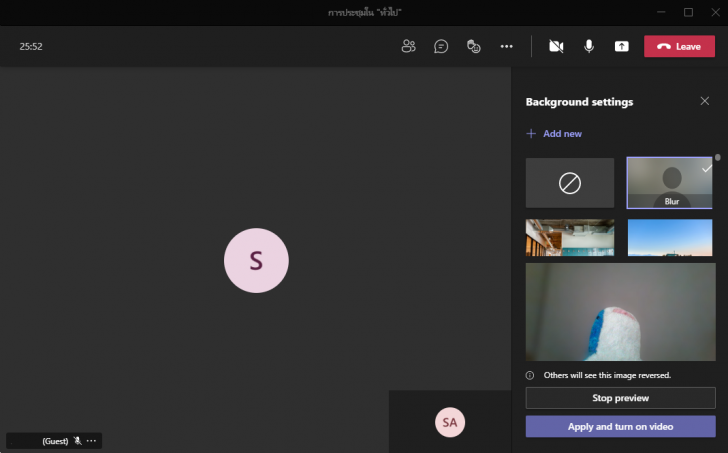728x453 pixels.
Task: Click Add new background link
Action: 562,134
